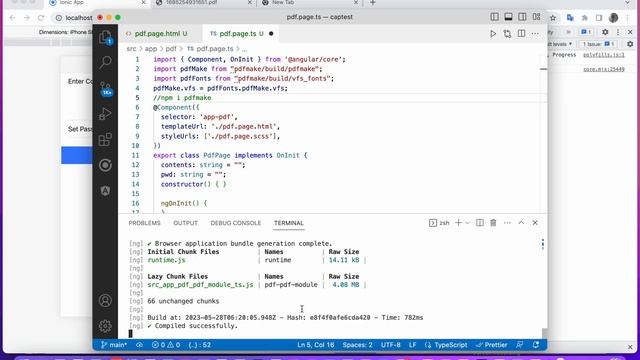Close the terminal panel with X
Viewport: 640px width, 360px height.
click(x=535, y=223)
